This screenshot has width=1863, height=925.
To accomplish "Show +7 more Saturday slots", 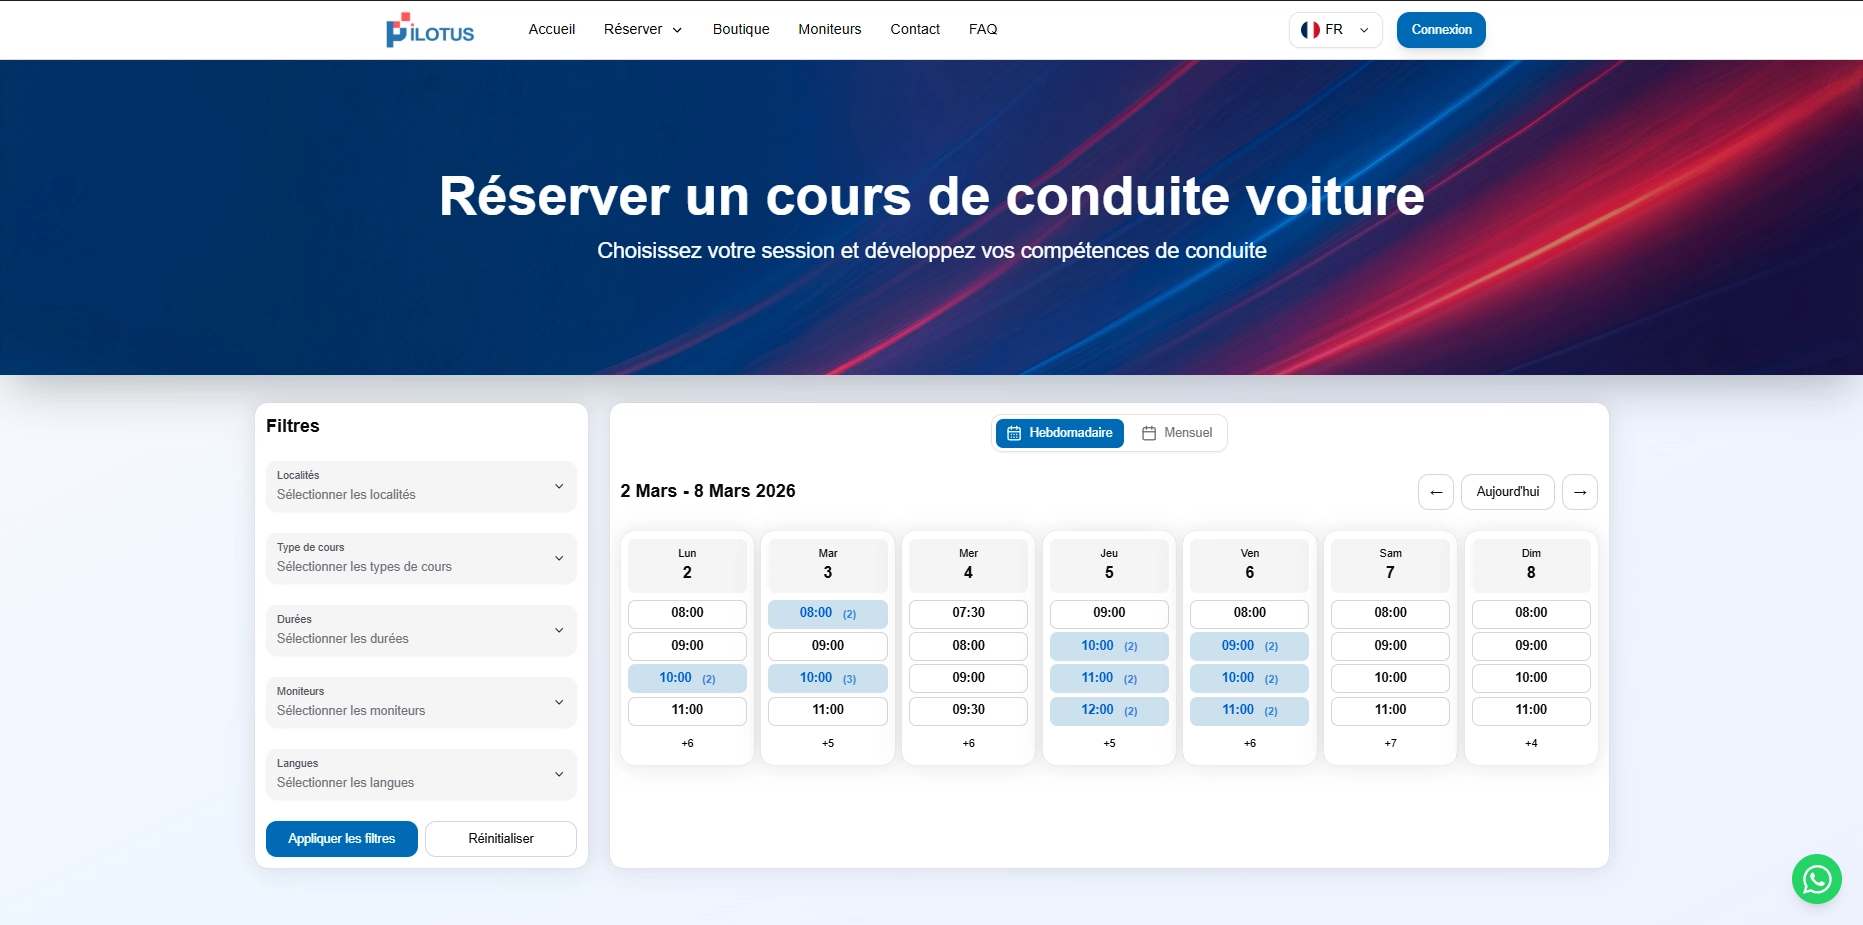I will click(x=1390, y=743).
